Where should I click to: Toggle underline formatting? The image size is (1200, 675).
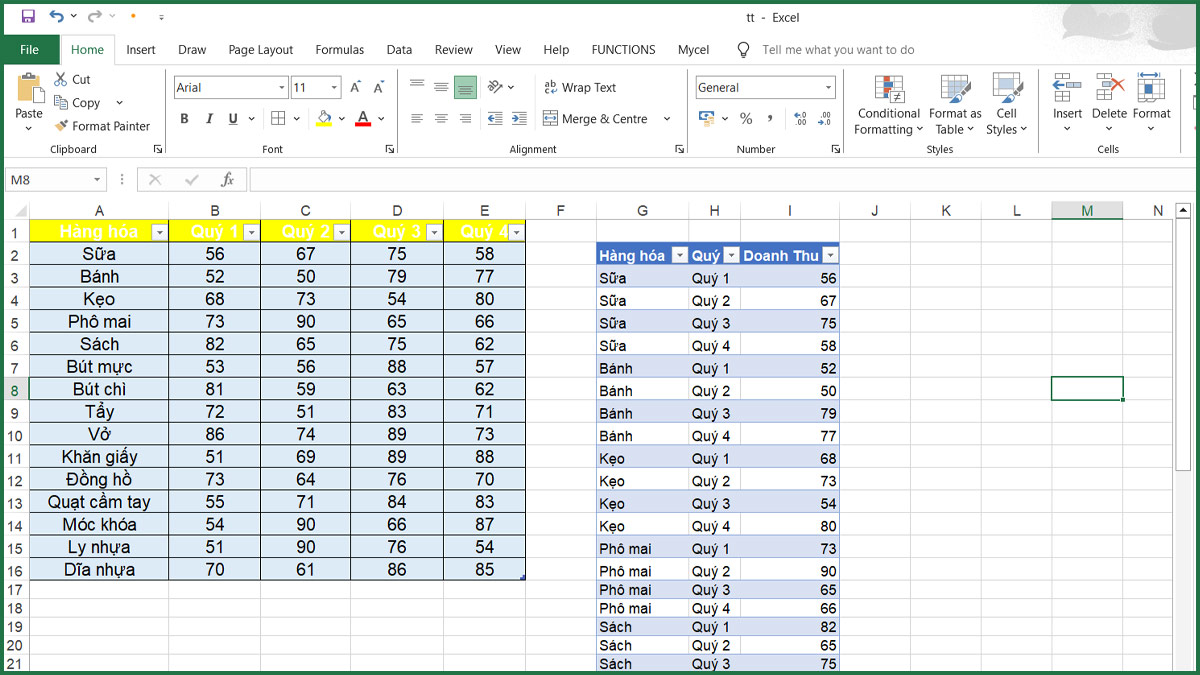(232, 118)
